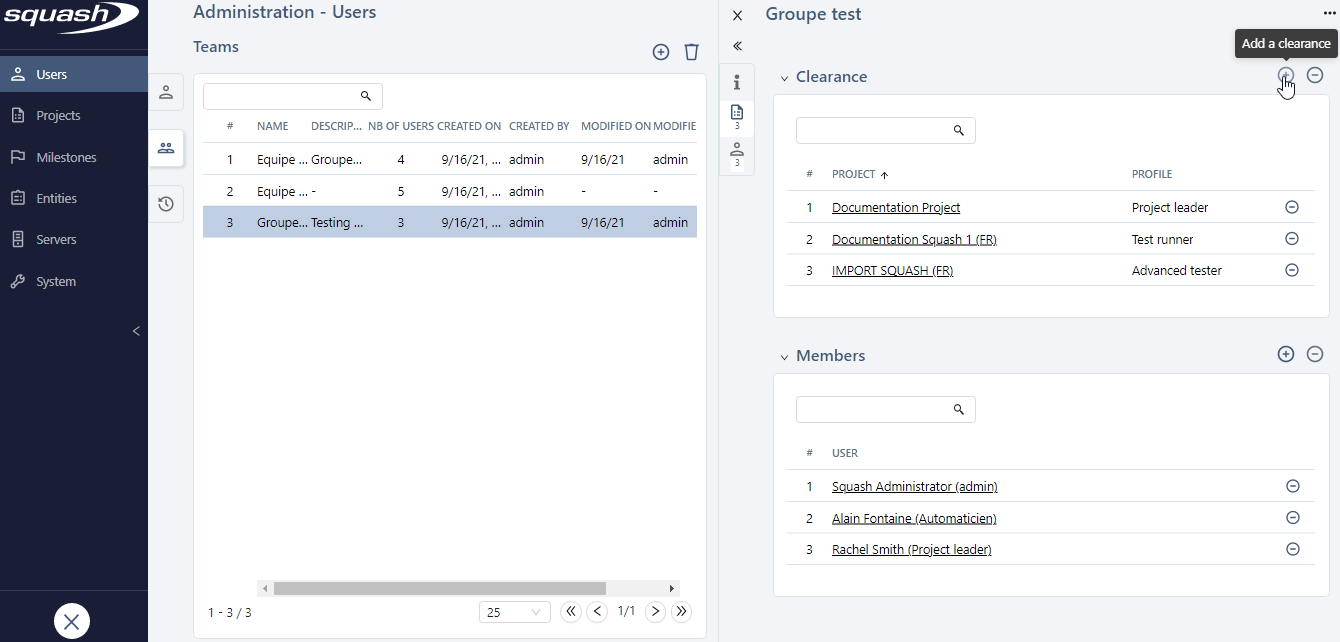The image size is (1340, 642).
Task: Open the three-dot menu for Groupe test
Action: click(1329, 14)
